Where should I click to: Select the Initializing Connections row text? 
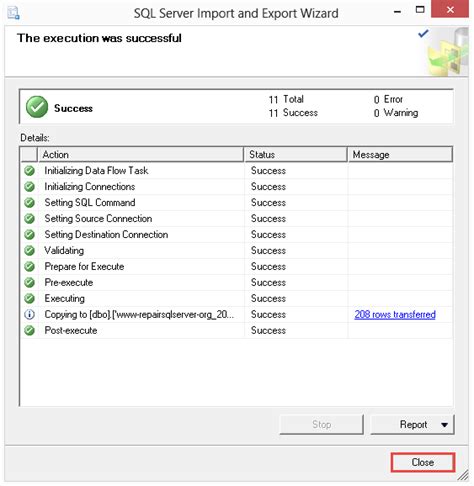click(90, 187)
